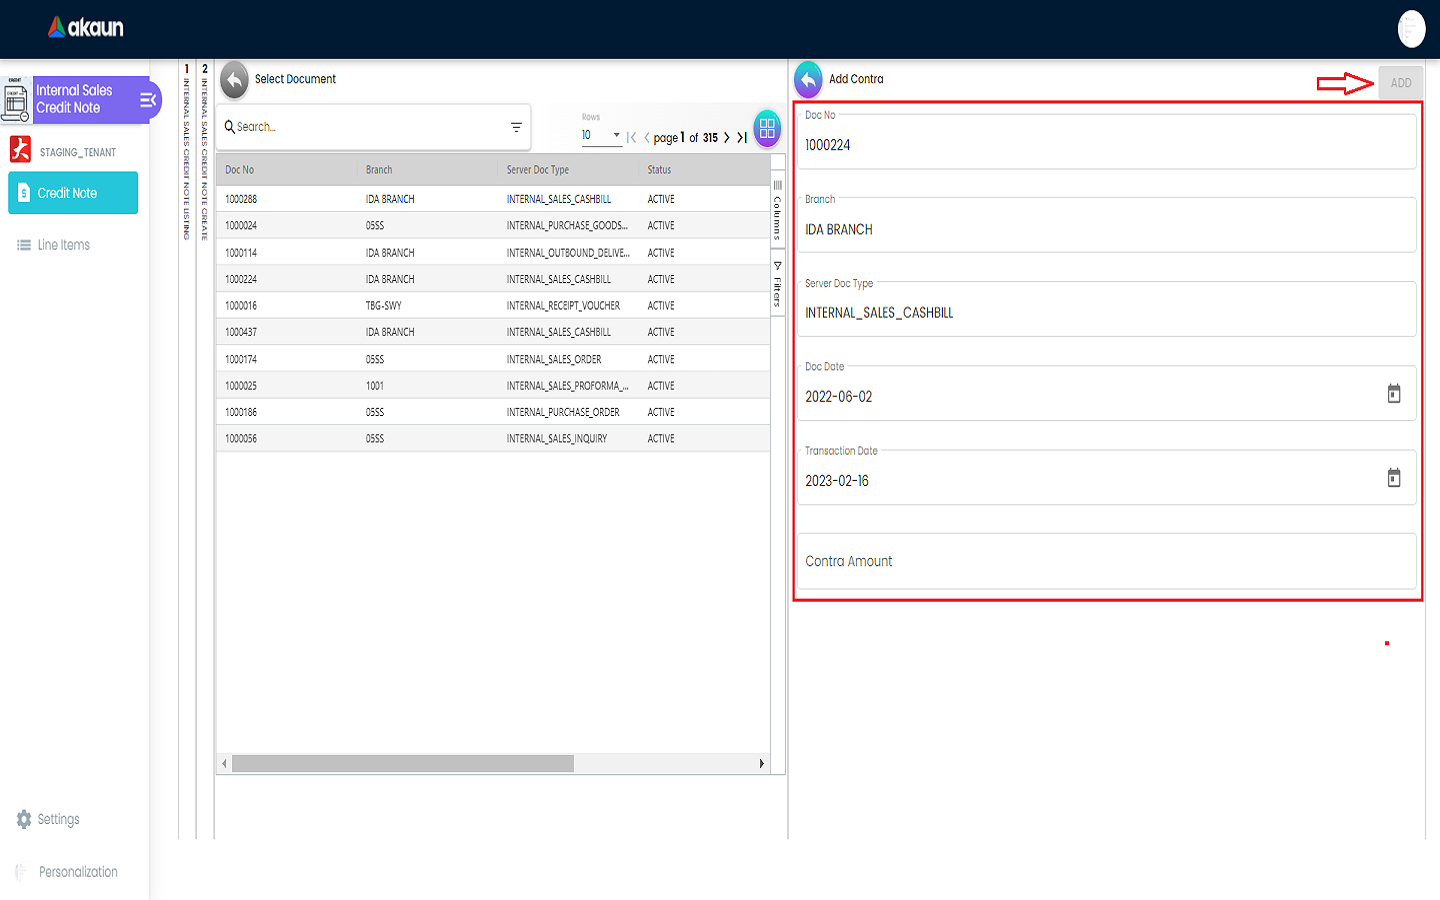The width and height of the screenshot is (1440, 900).
Task: Open Settings in the sidebar
Action: [x=58, y=819]
